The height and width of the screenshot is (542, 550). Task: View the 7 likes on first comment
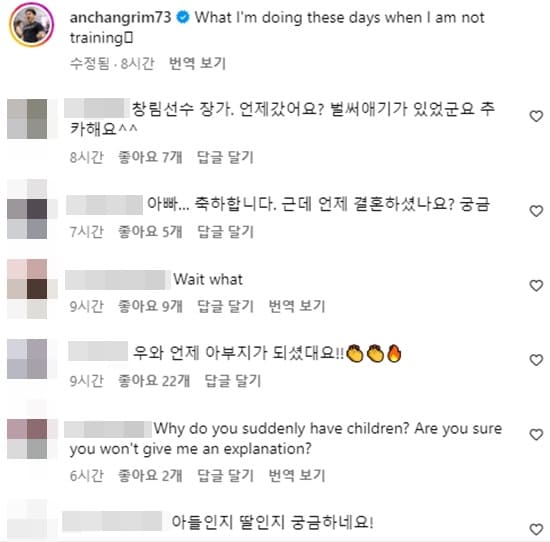point(150,157)
